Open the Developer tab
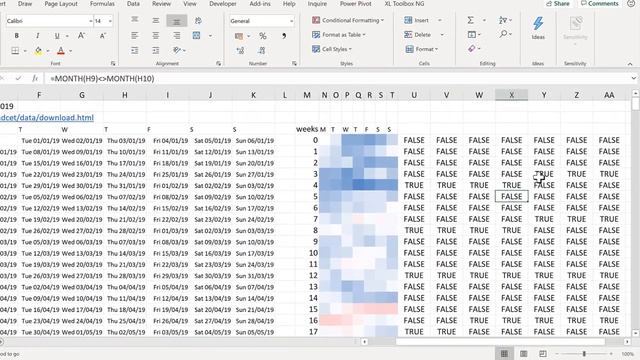Image resolution: width=640 pixels, height=360 pixels. point(223,4)
